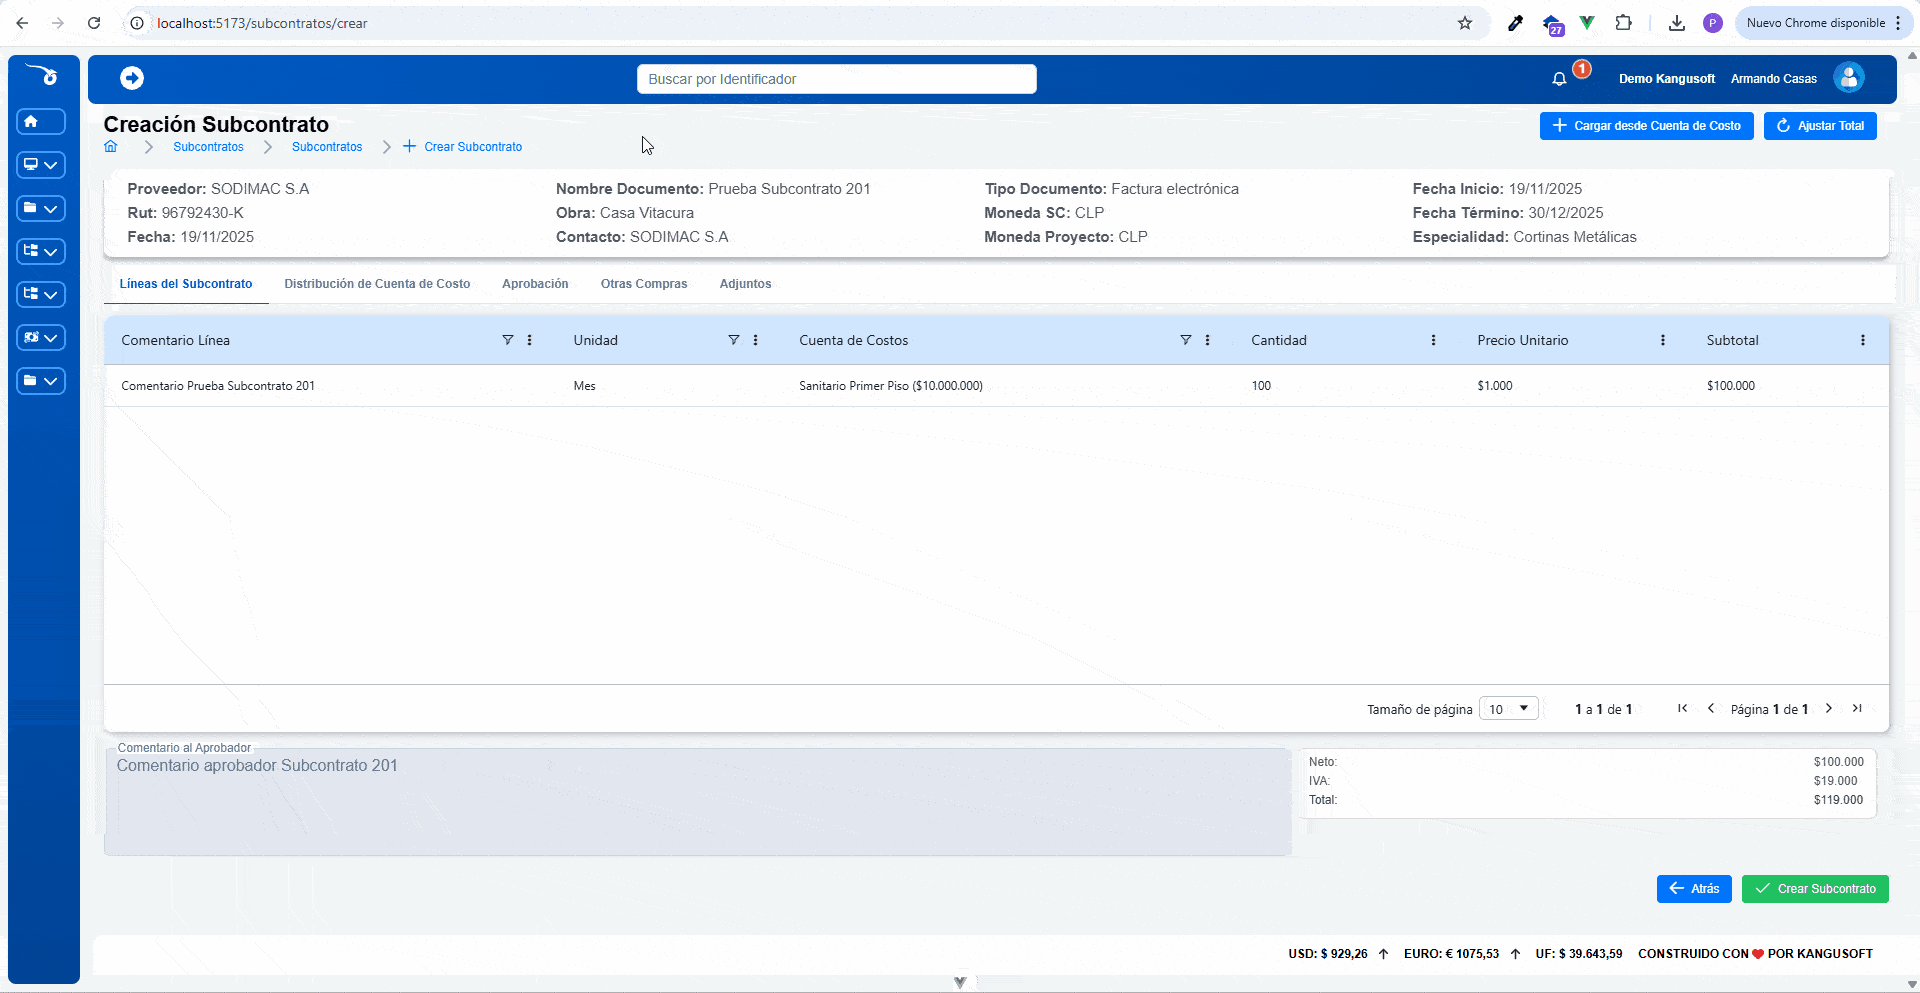Click the Total $119.000 amount
The width and height of the screenshot is (1920, 993).
click(x=1838, y=800)
